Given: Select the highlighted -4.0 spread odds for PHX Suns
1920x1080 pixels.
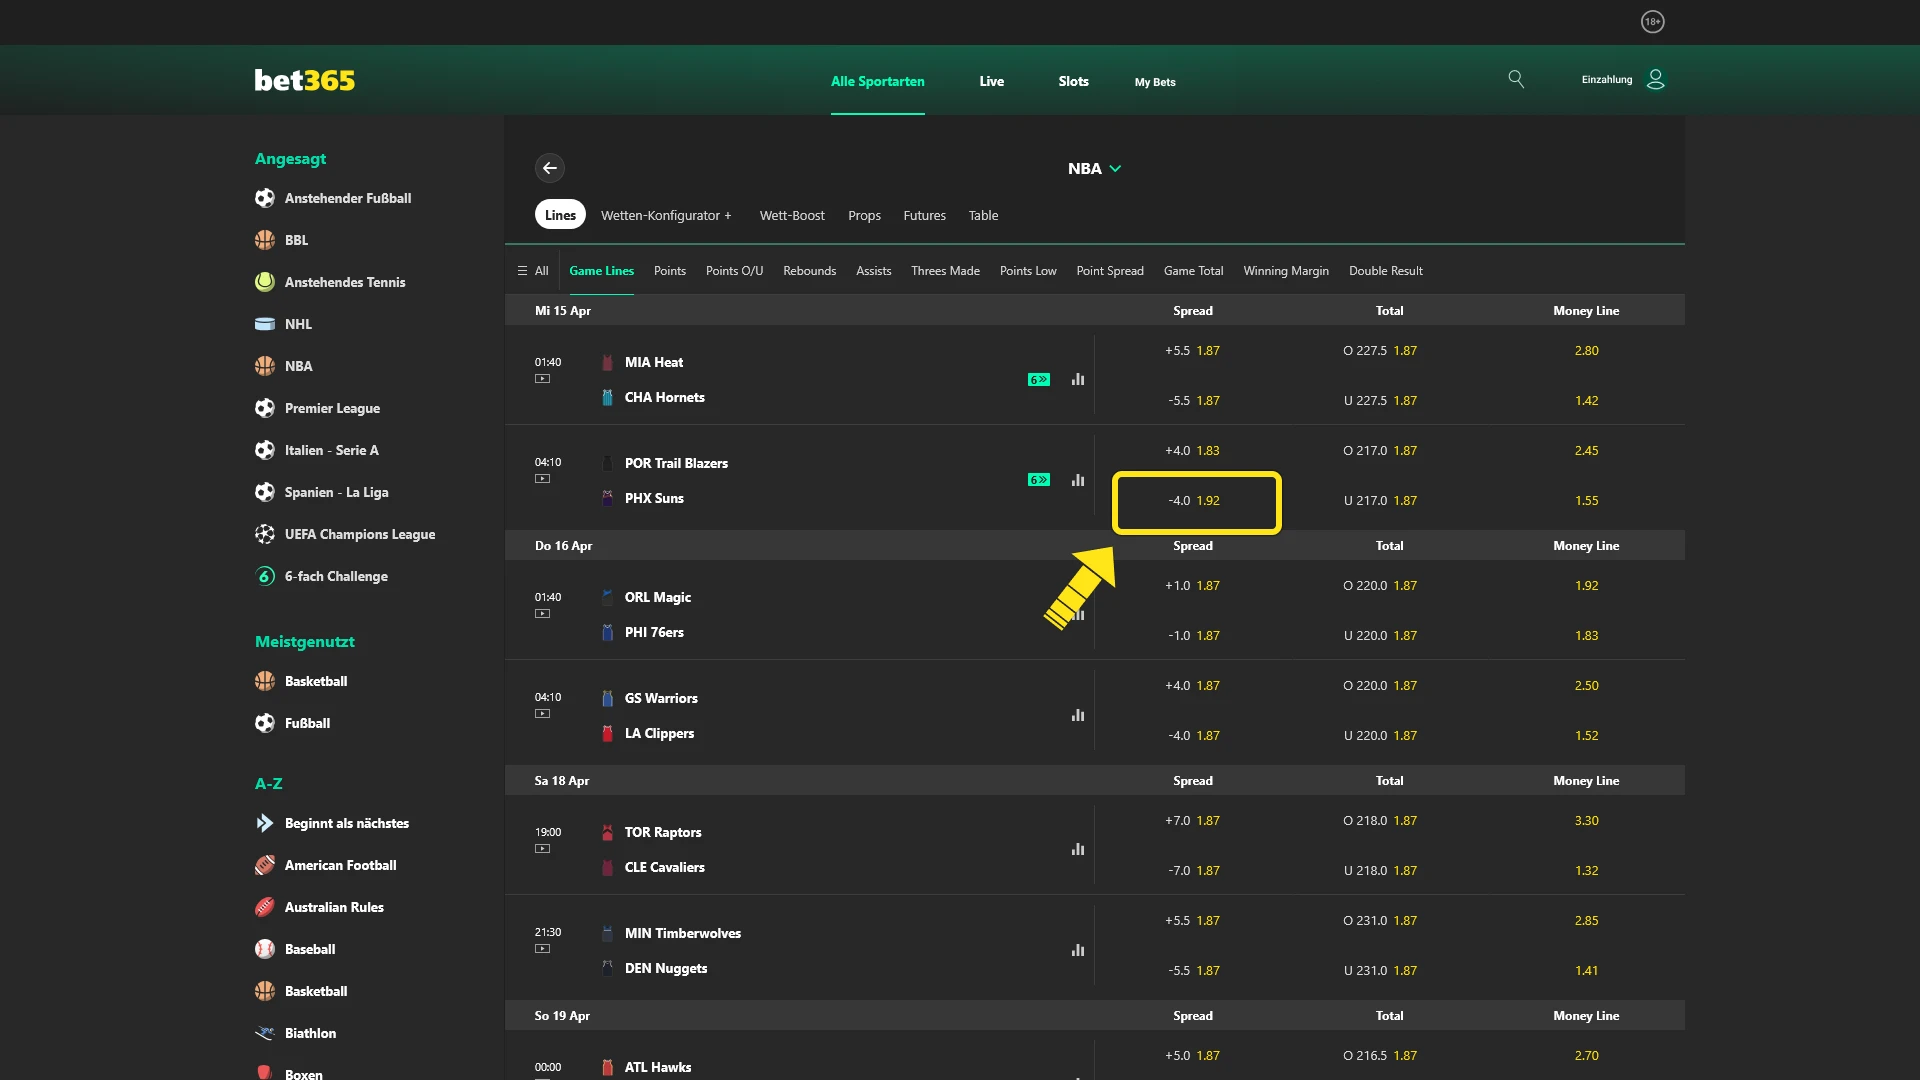Looking at the screenshot, I should tap(1195, 501).
